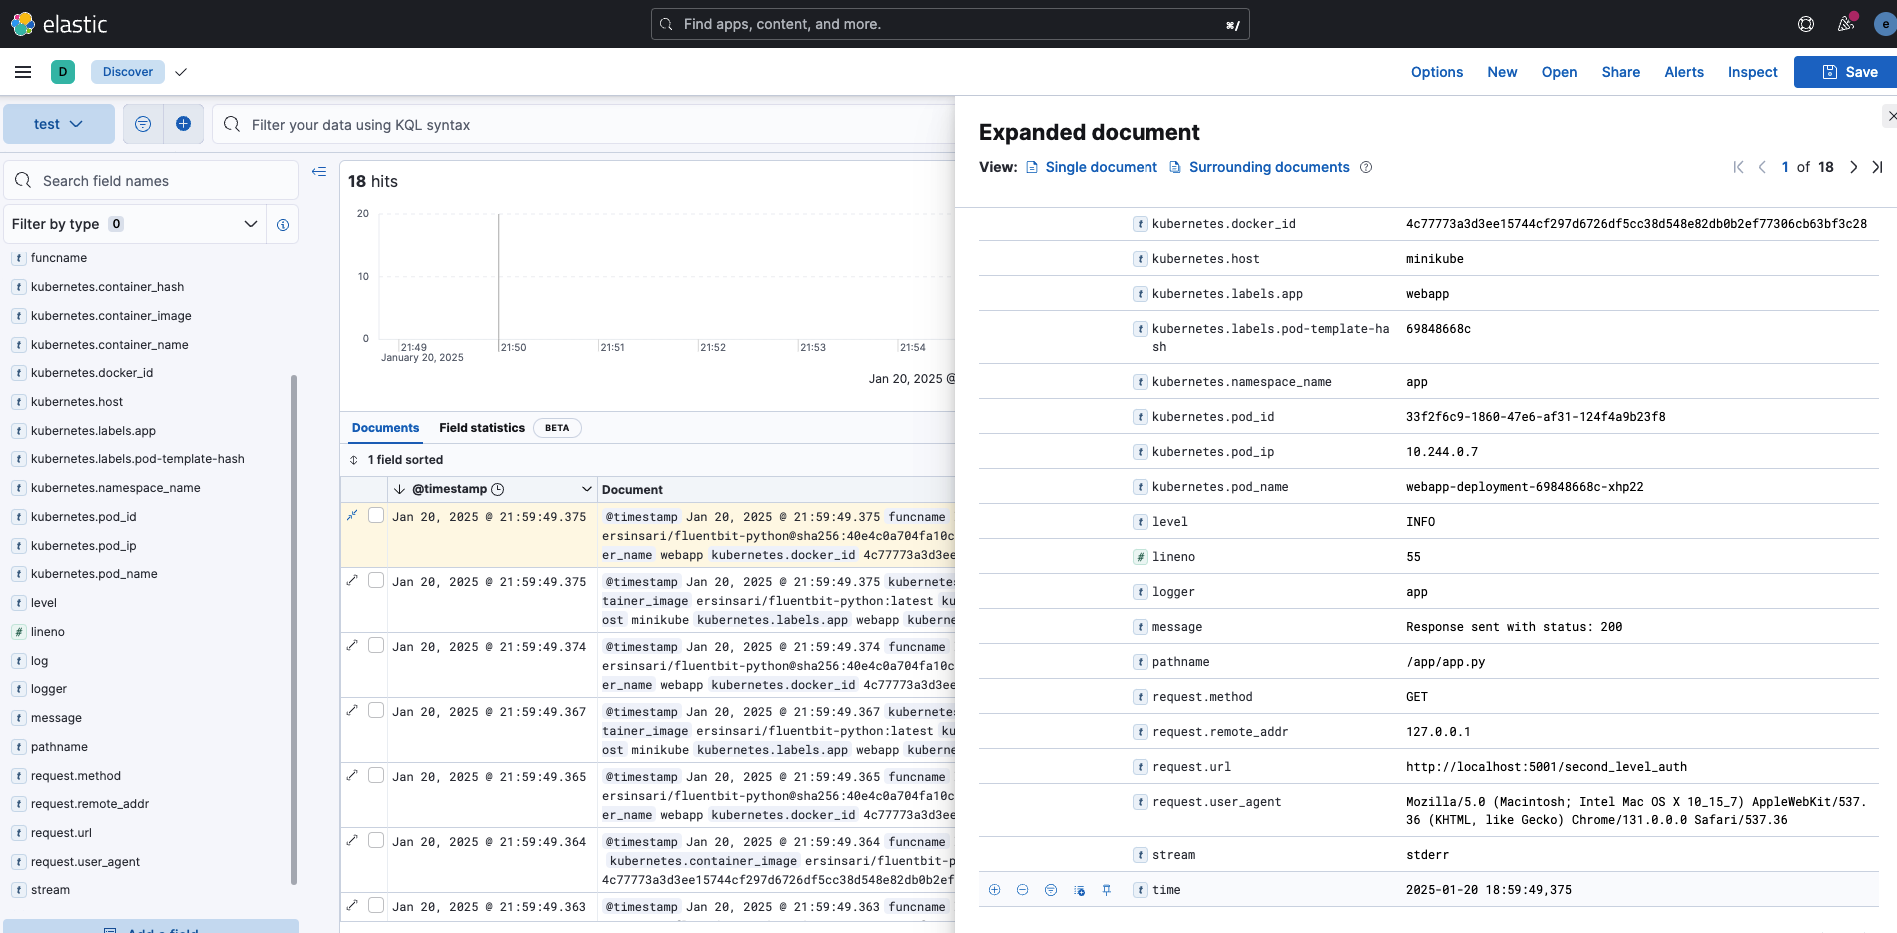Open the user avatar menu

coord(1886,24)
